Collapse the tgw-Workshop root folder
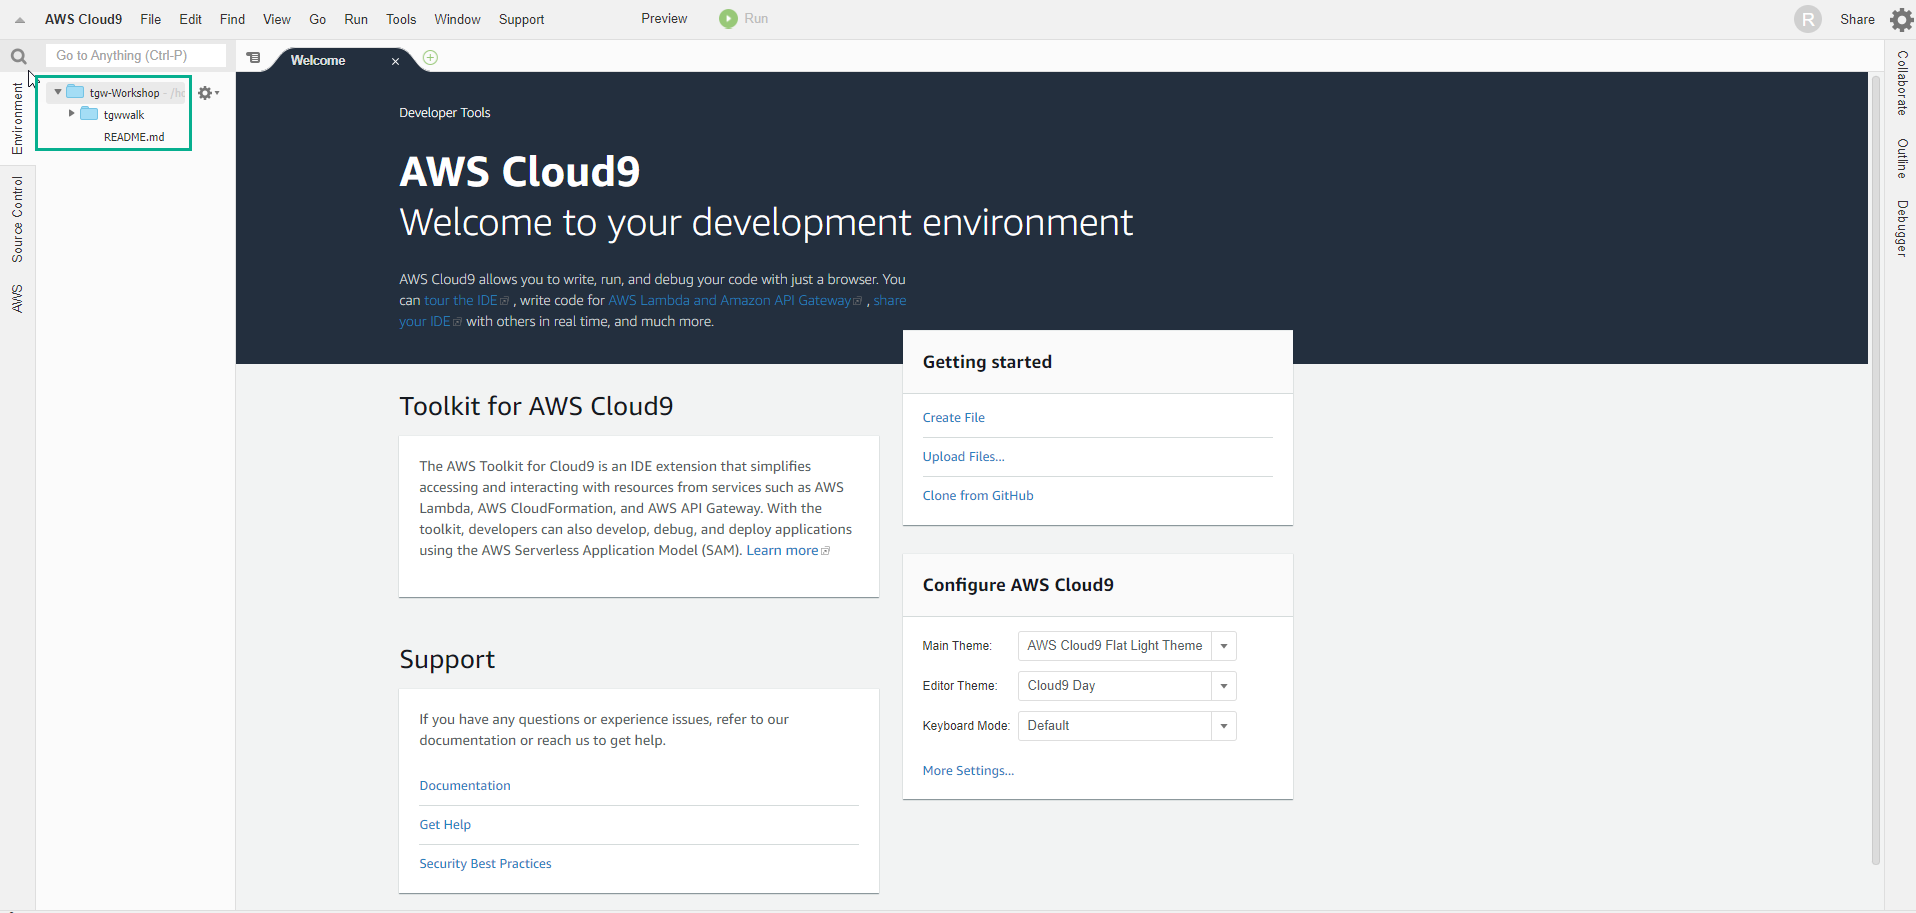 (x=58, y=92)
